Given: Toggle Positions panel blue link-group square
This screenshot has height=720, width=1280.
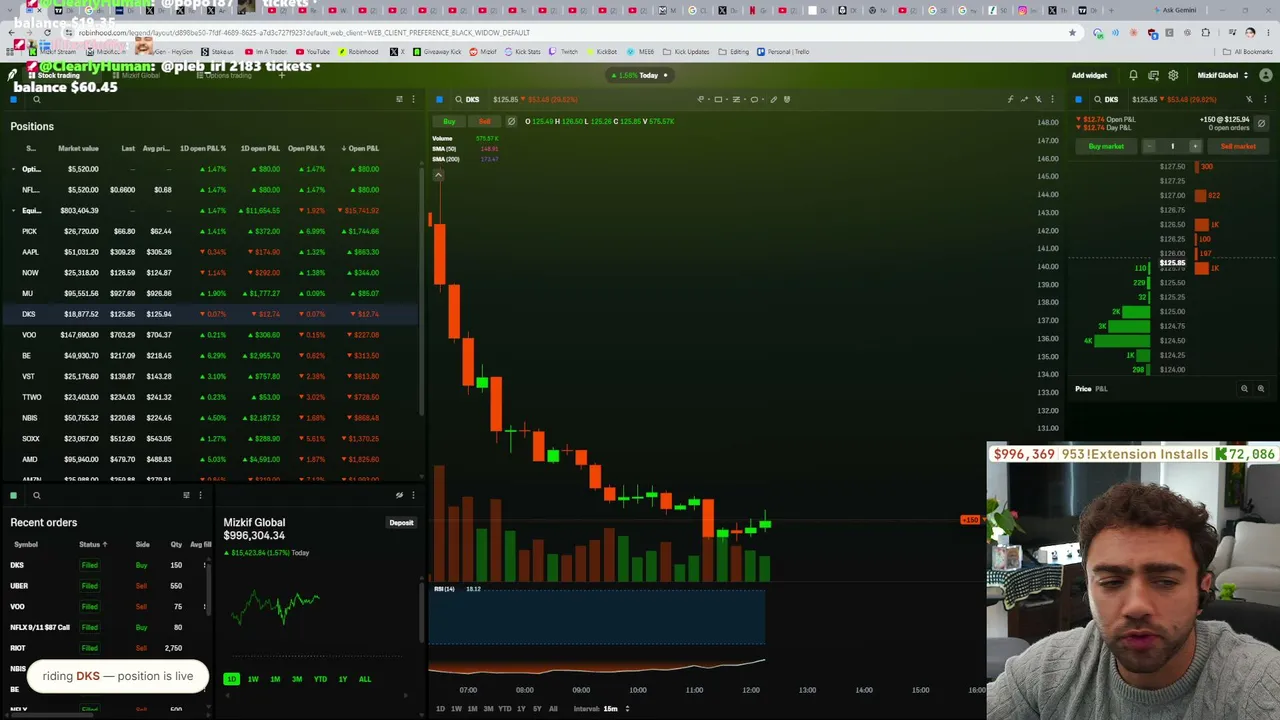Looking at the screenshot, I should point(14,99).
